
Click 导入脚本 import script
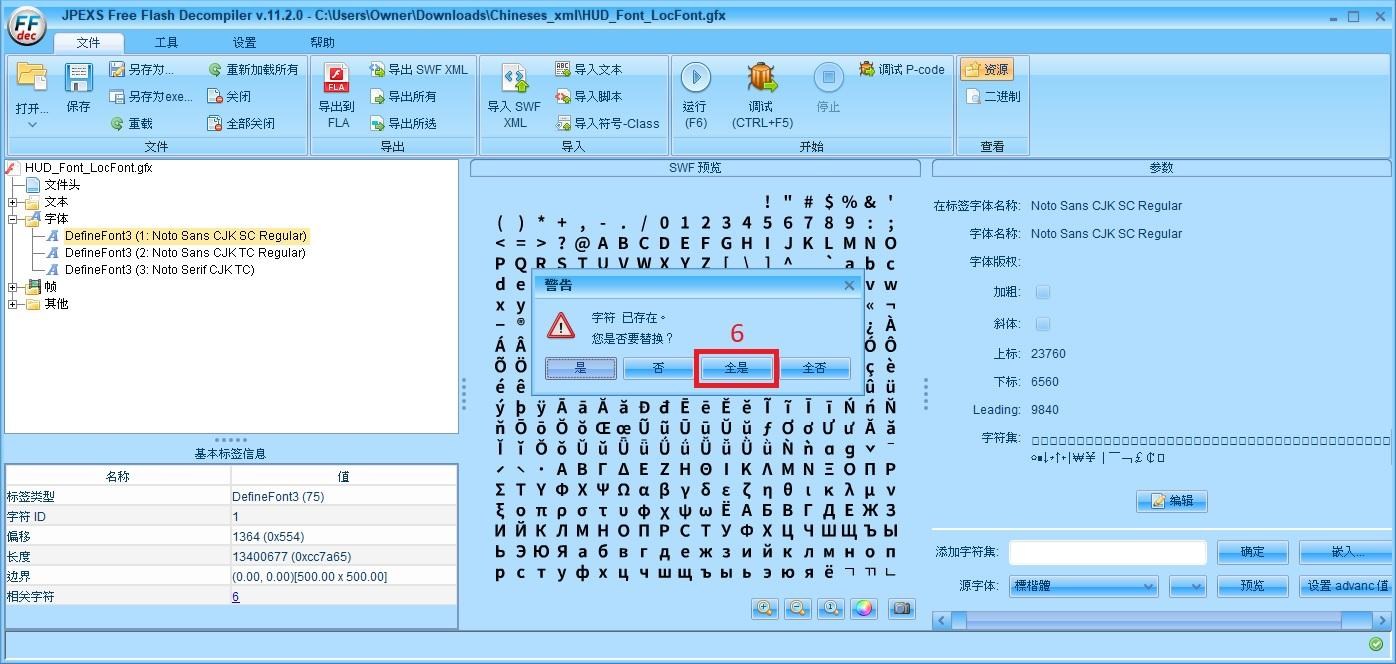(x=589, y=97)
